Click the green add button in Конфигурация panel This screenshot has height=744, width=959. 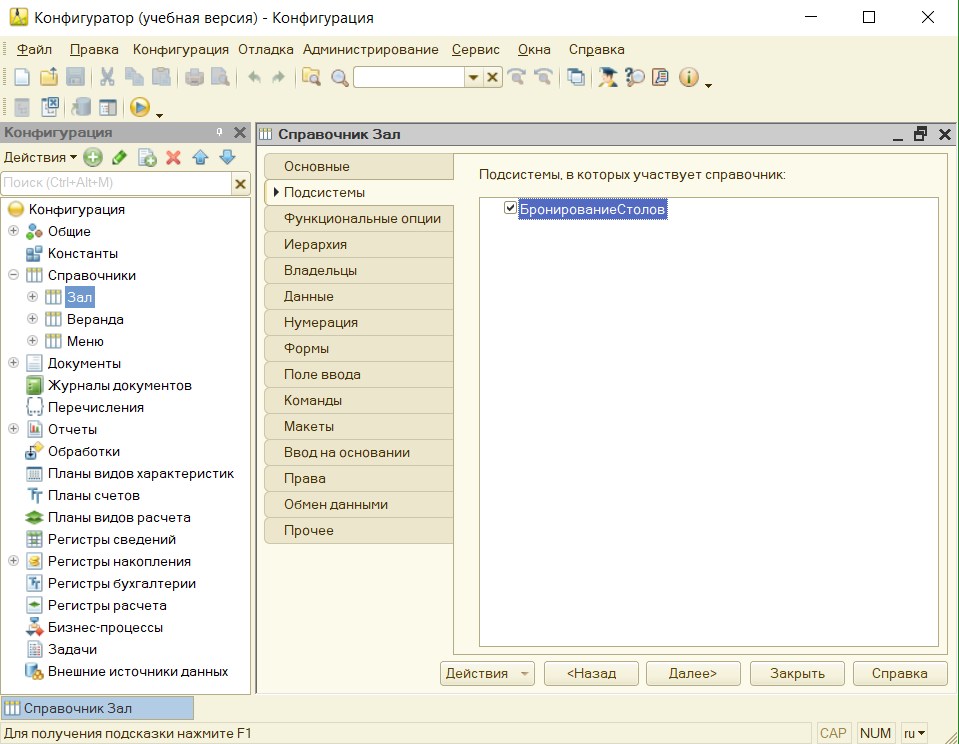tap(93, 157)
